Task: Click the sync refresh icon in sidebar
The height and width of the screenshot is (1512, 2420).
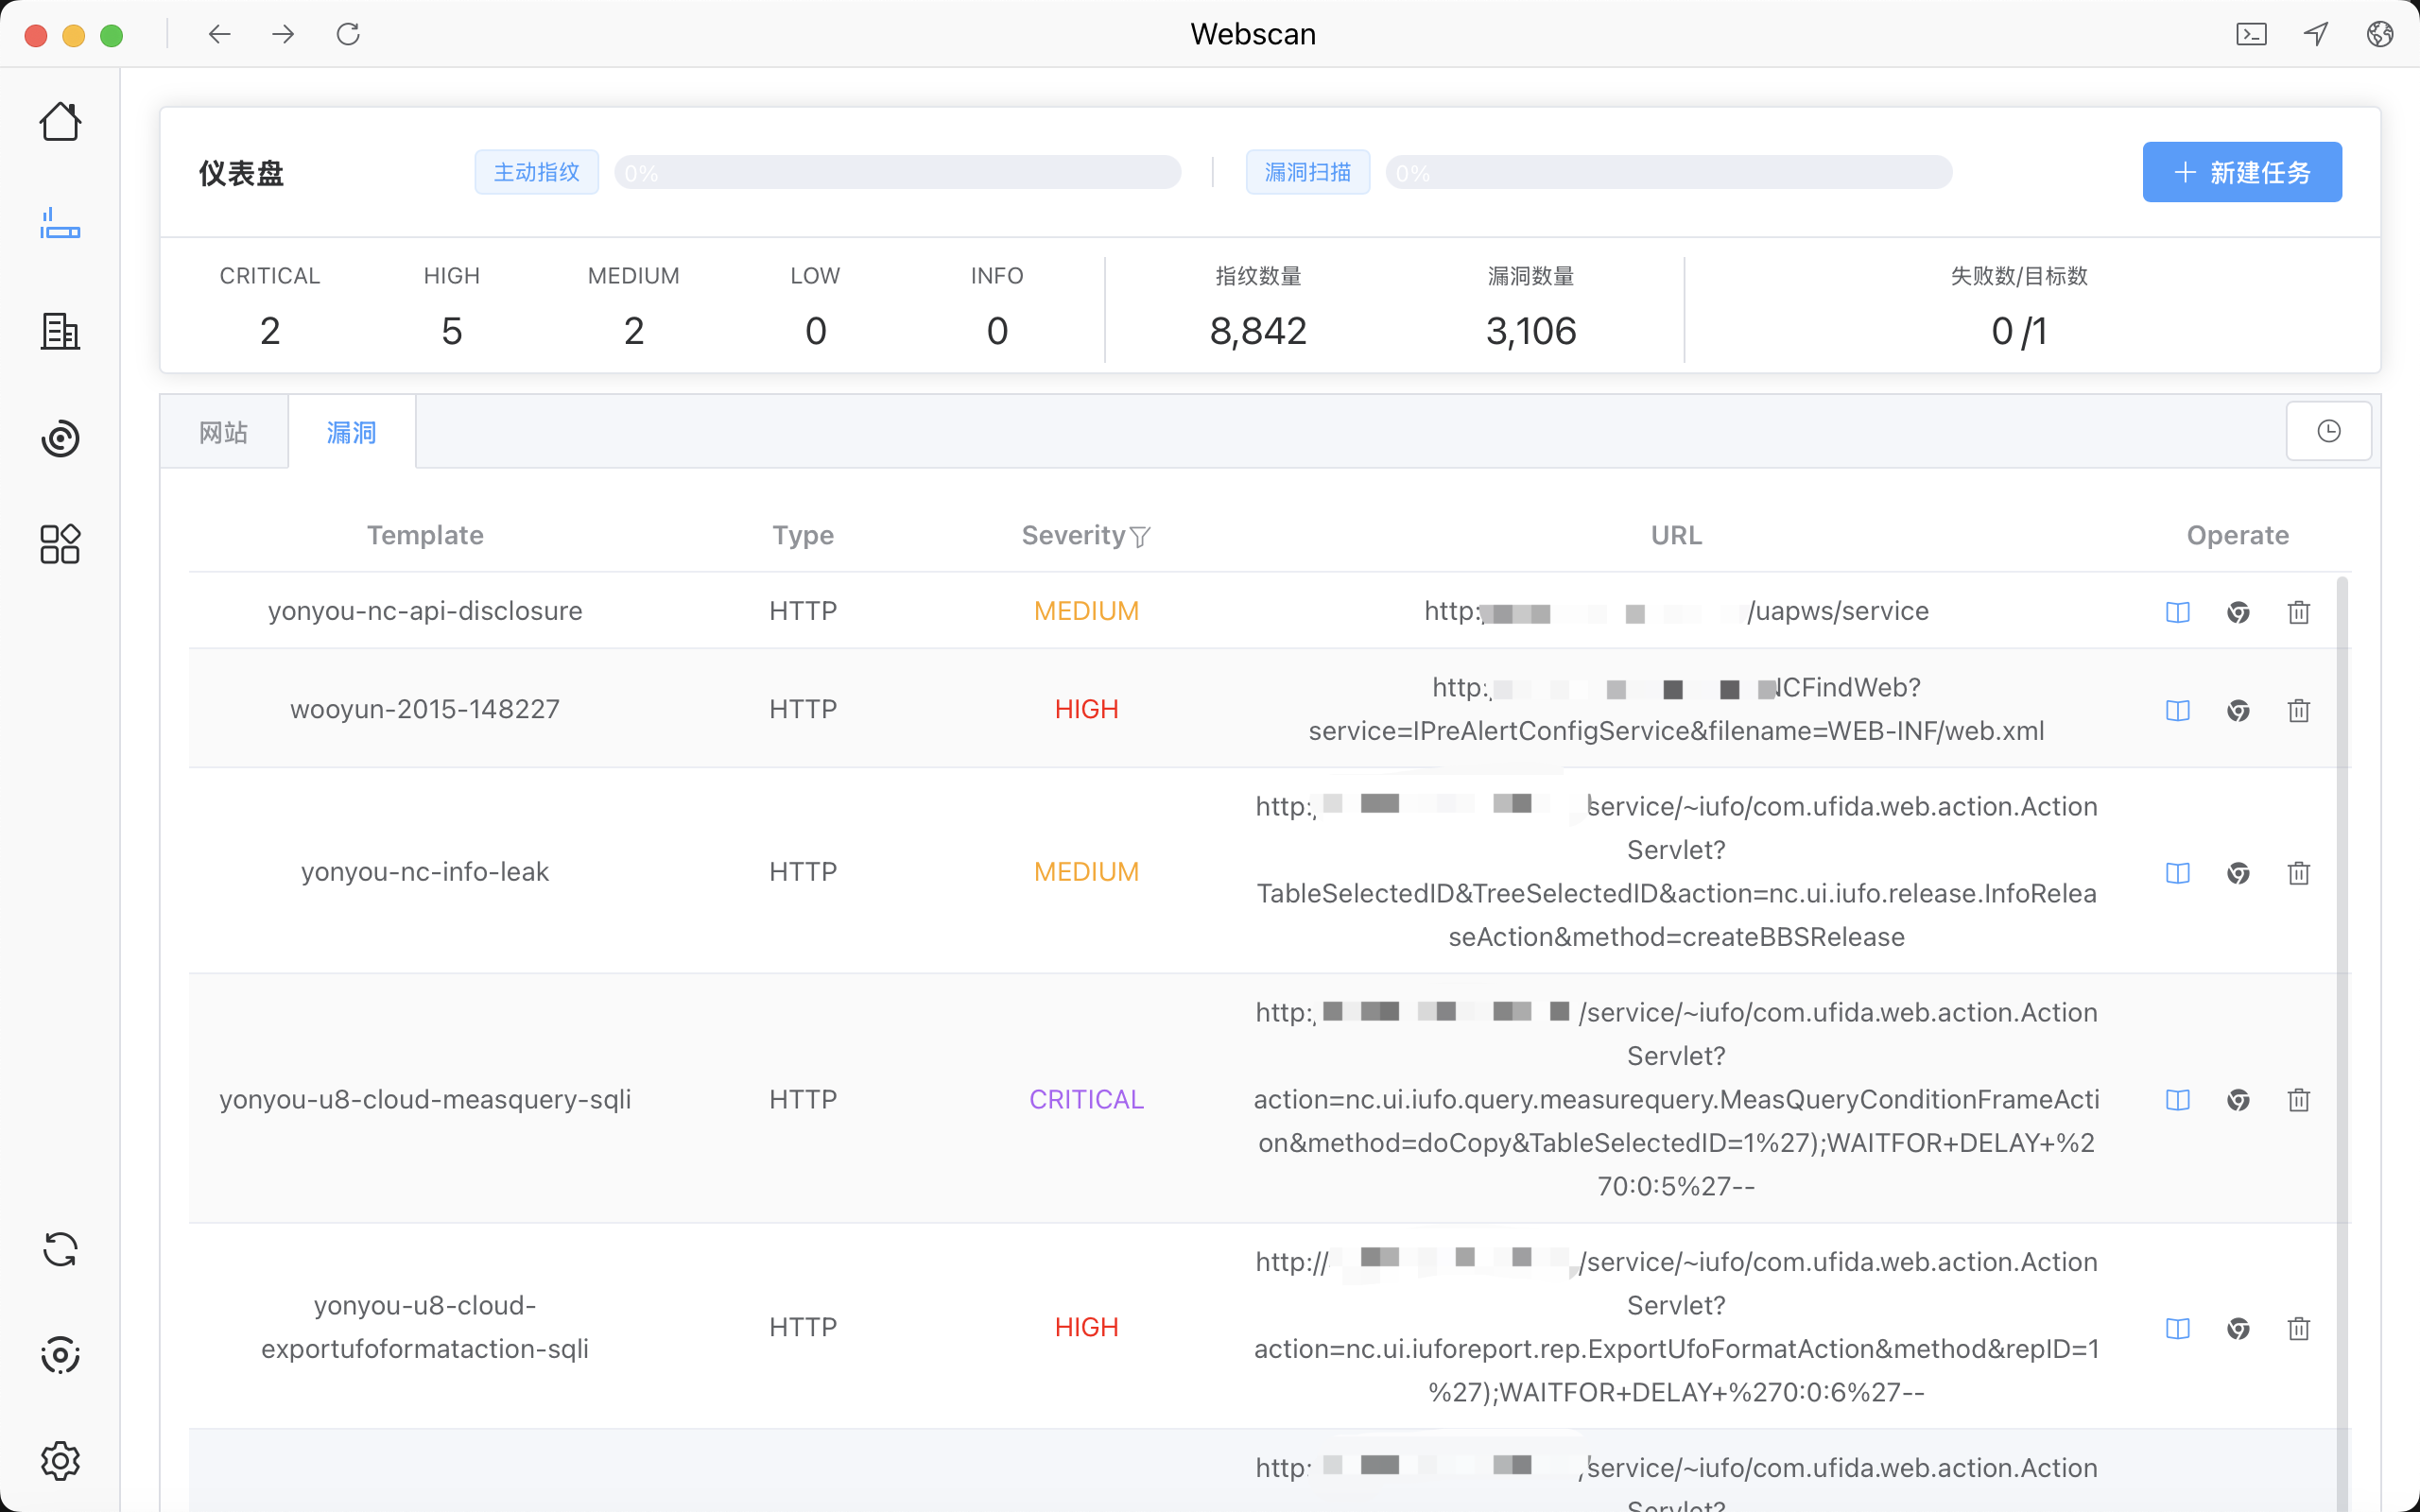Action: (x=60, y=1249)
